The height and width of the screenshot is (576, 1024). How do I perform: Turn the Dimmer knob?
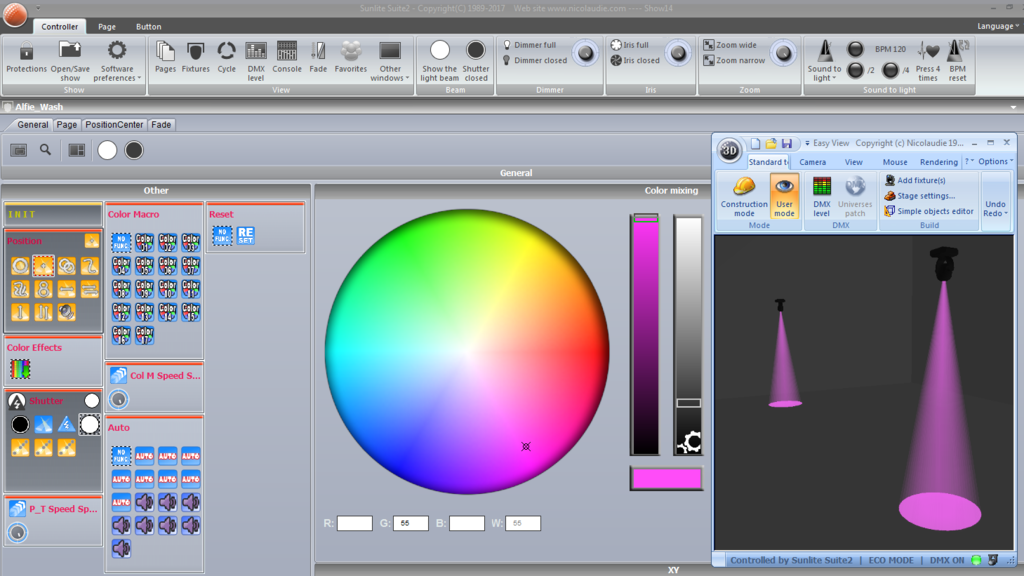point(585,53)
